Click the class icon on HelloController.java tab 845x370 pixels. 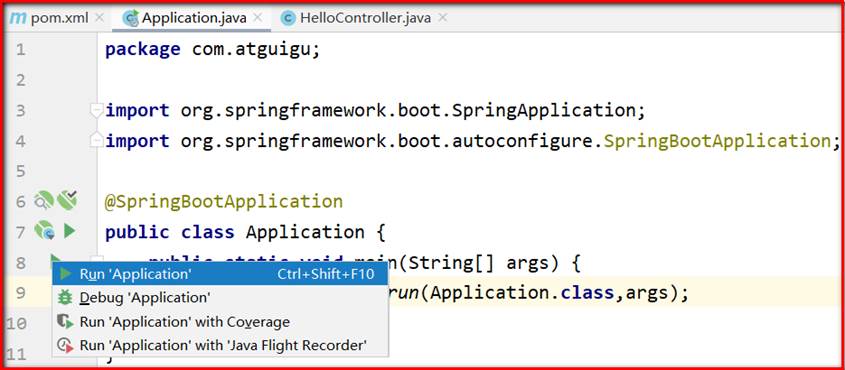pos(288,18)
